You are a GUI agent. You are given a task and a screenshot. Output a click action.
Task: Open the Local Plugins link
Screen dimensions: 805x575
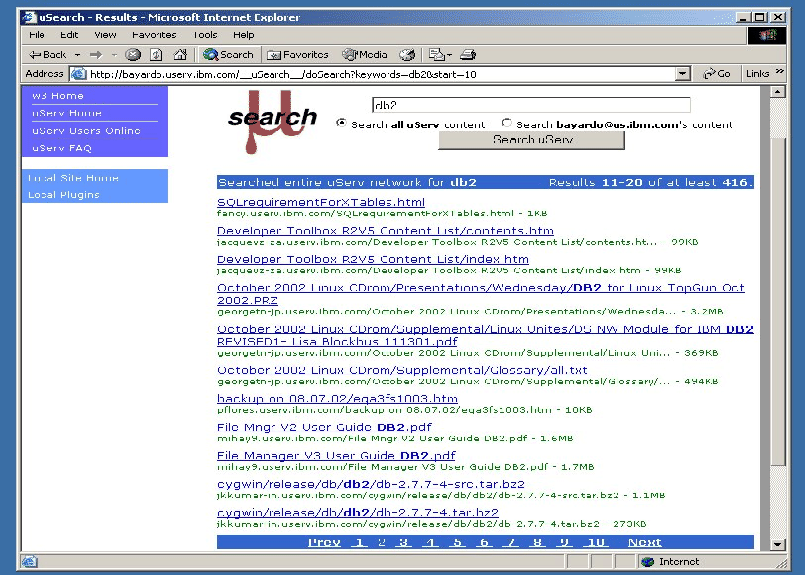(64, 195)
